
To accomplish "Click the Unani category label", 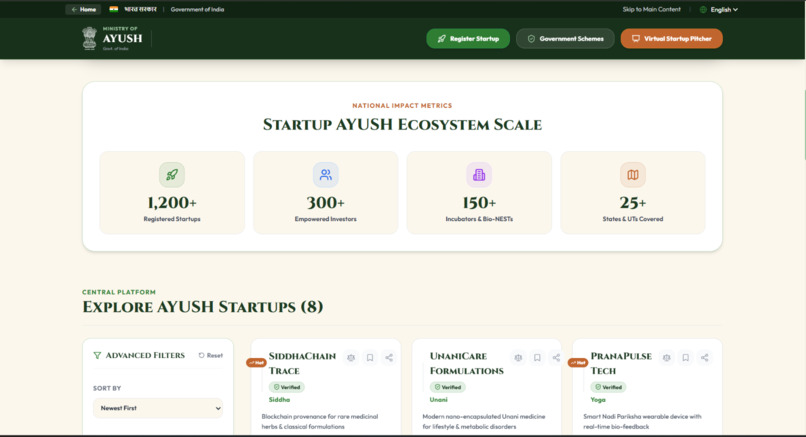I will click(x=438, y=399).
